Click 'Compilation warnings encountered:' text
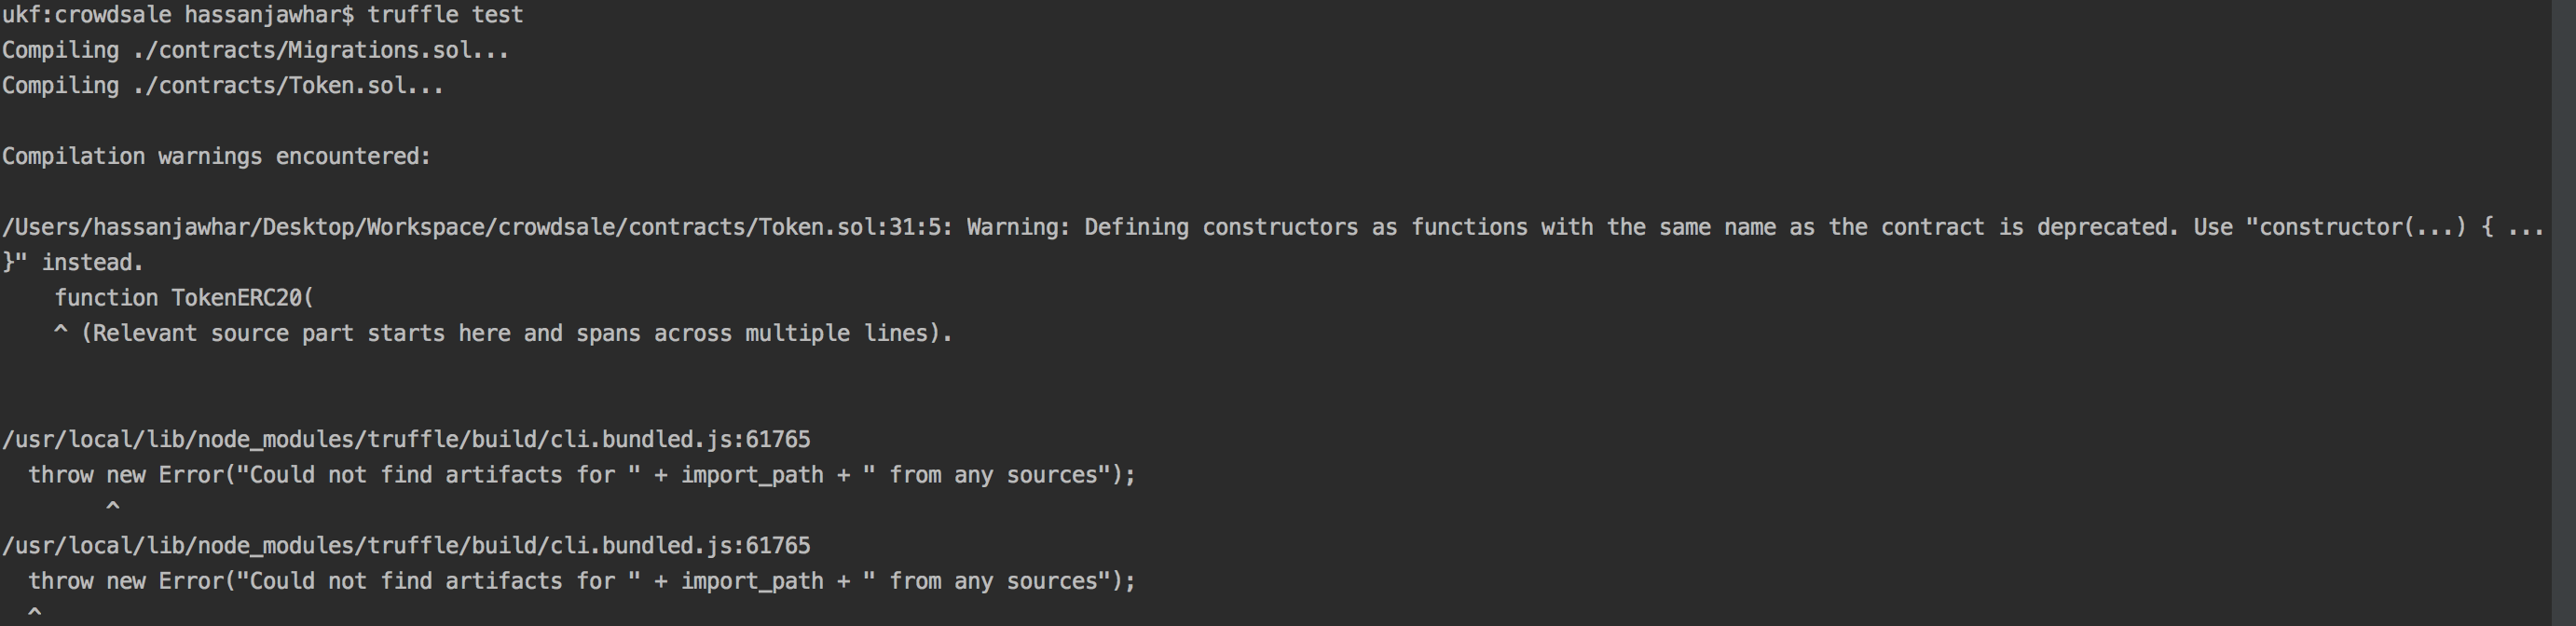 coord(216,157)
